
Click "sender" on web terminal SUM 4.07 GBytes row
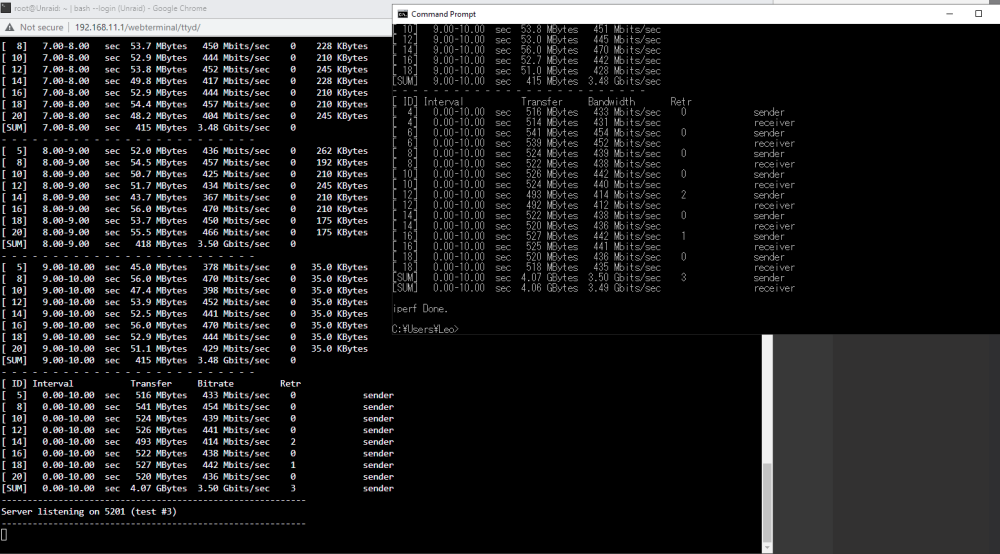(378, 488)
